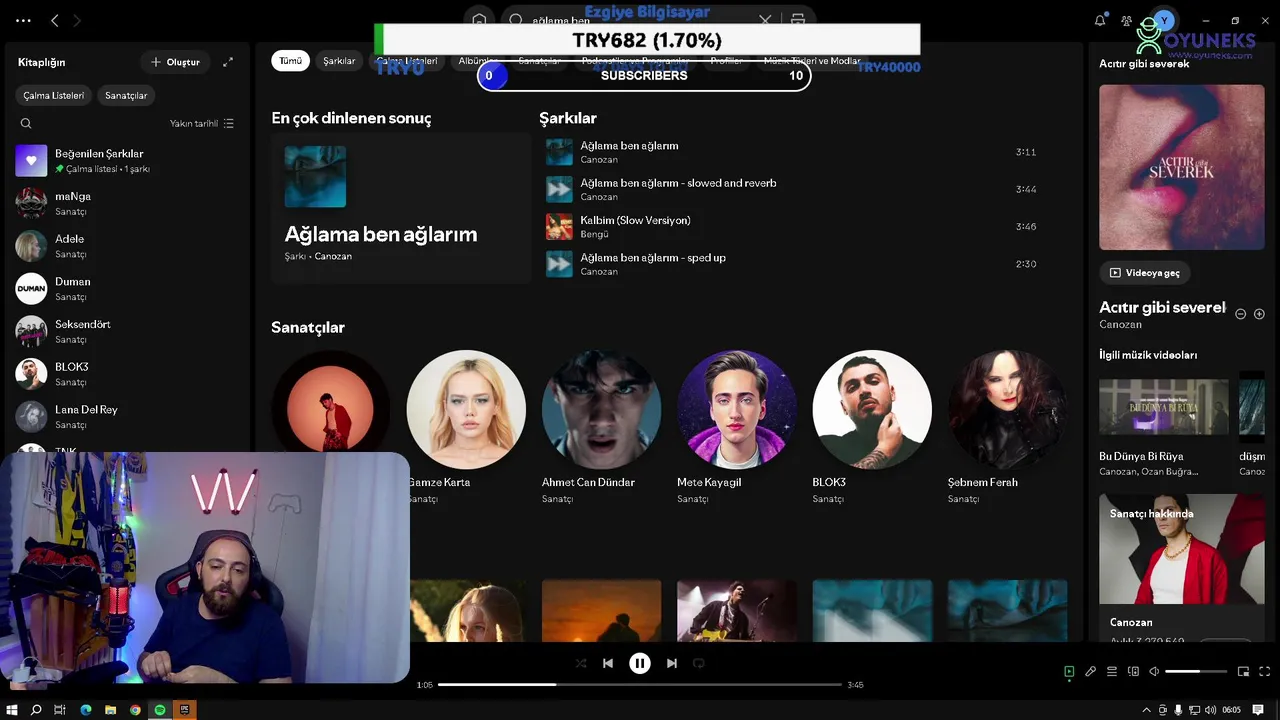Viewport: 1280px width, 720px height.
Task: Toggle the Now Playing view panel
Action: tap(1069, 671)
